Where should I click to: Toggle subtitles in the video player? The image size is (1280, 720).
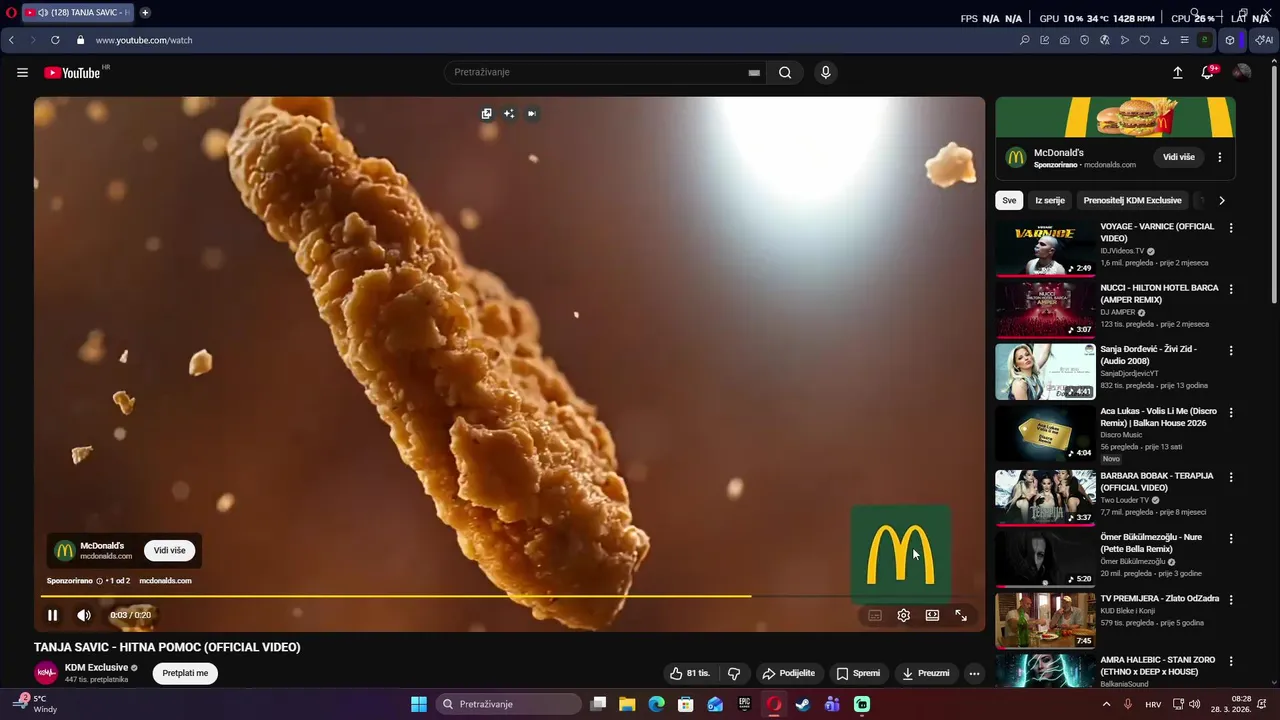click(875, 616)
